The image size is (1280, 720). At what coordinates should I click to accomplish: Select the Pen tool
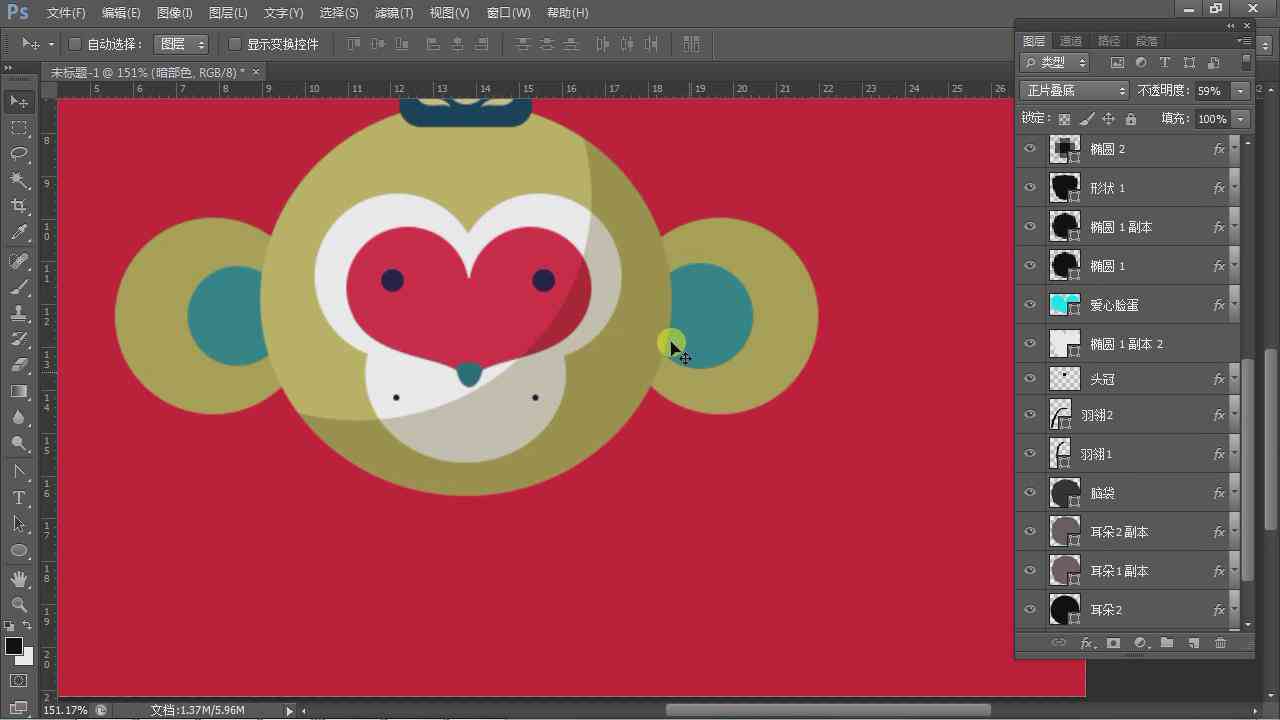click(19, 471)
